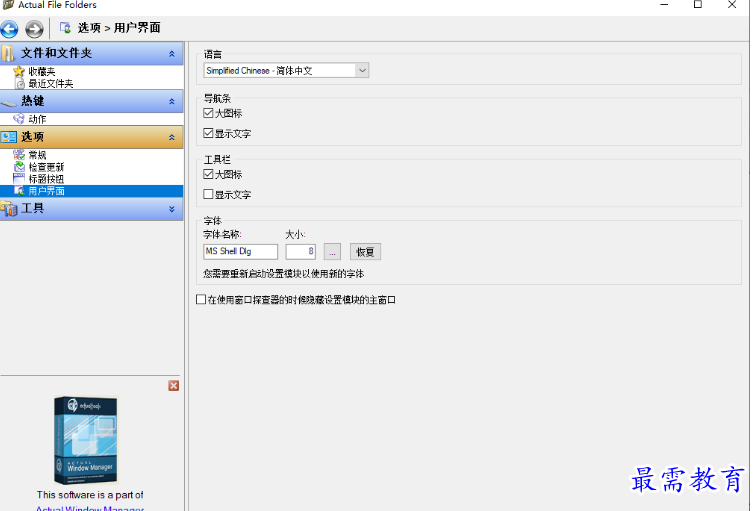Viewport: 753px width, 511px height.
Task: Click the 恢复 font restore button
Action: click(x=365, y=252)
